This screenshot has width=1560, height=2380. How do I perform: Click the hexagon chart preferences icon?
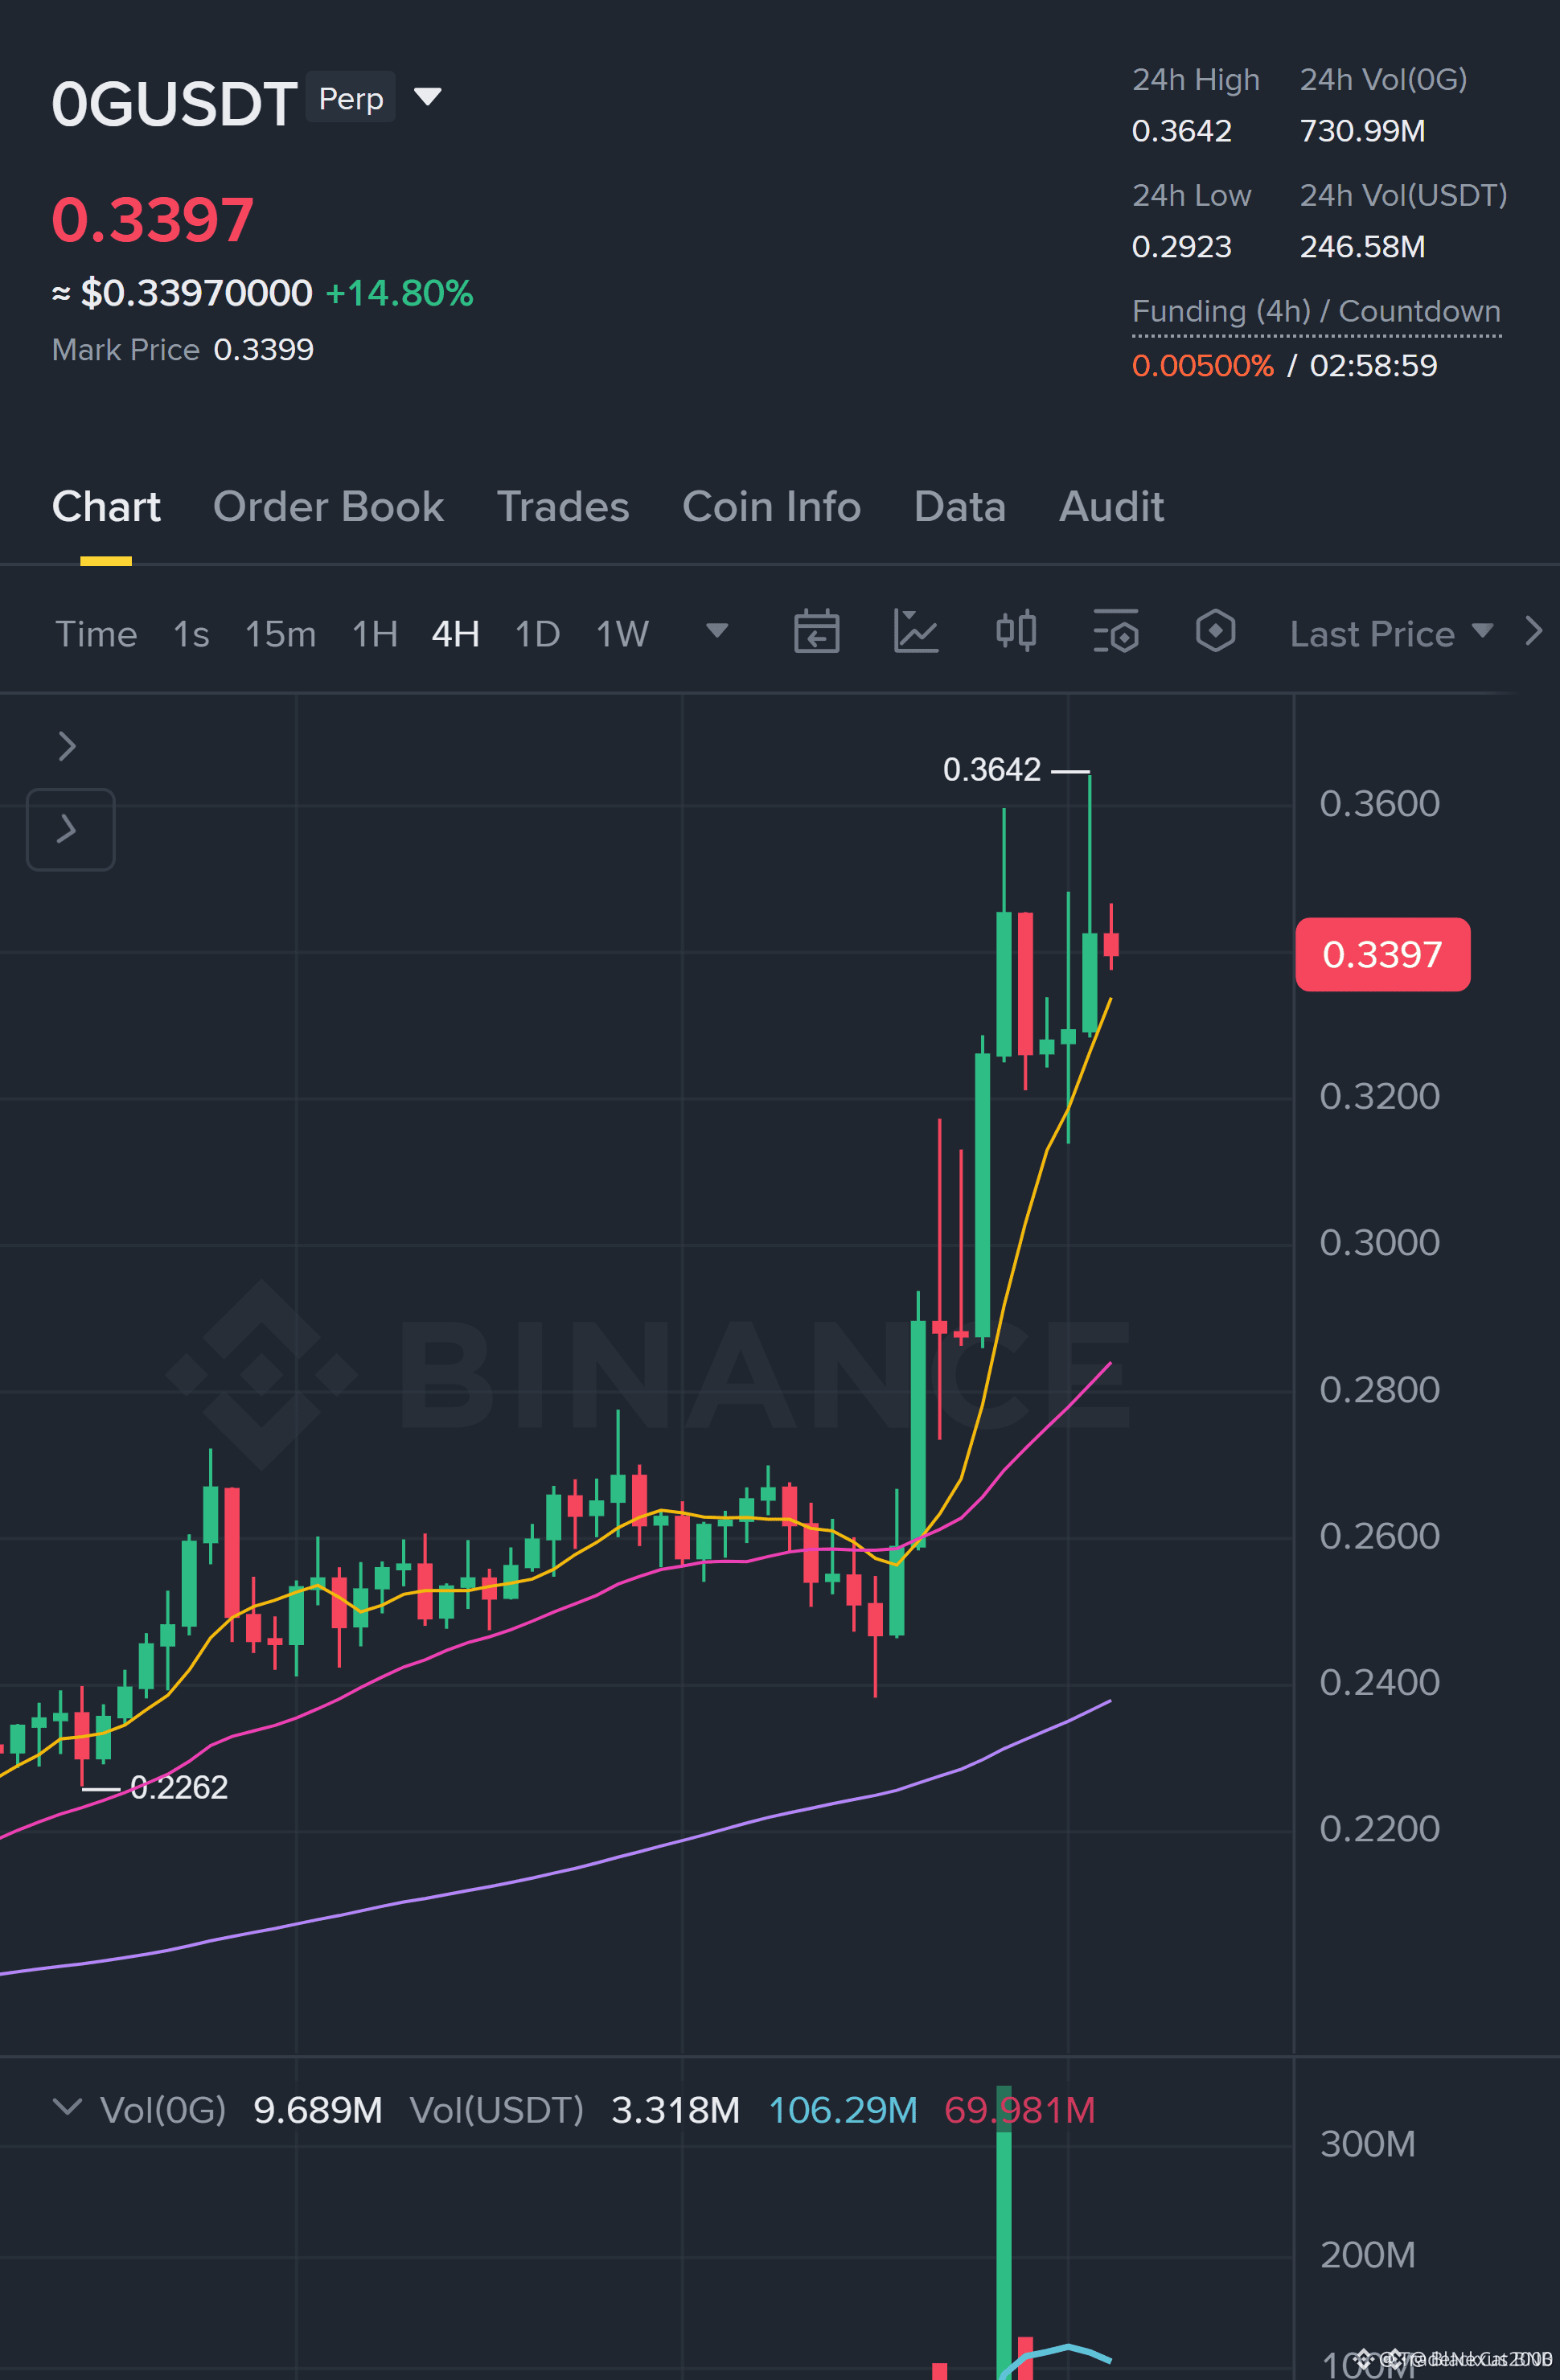tap(1215, 631)
